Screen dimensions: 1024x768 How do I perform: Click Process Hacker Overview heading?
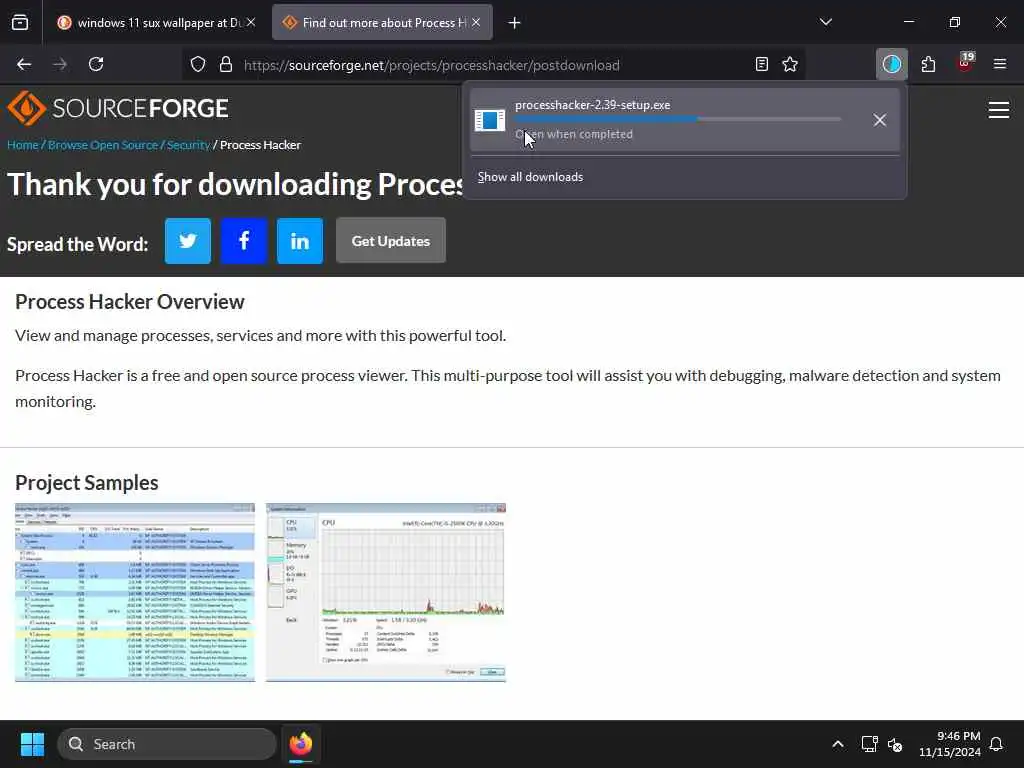[x=130, y=302]
